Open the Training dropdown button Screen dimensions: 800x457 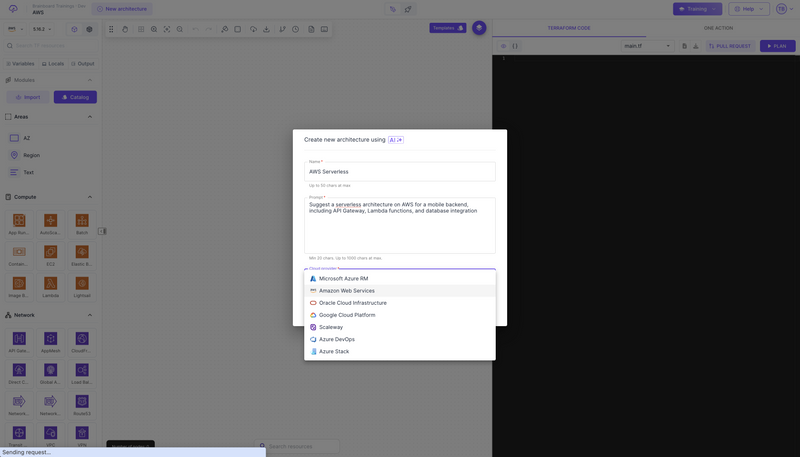(x=697, y=9)
